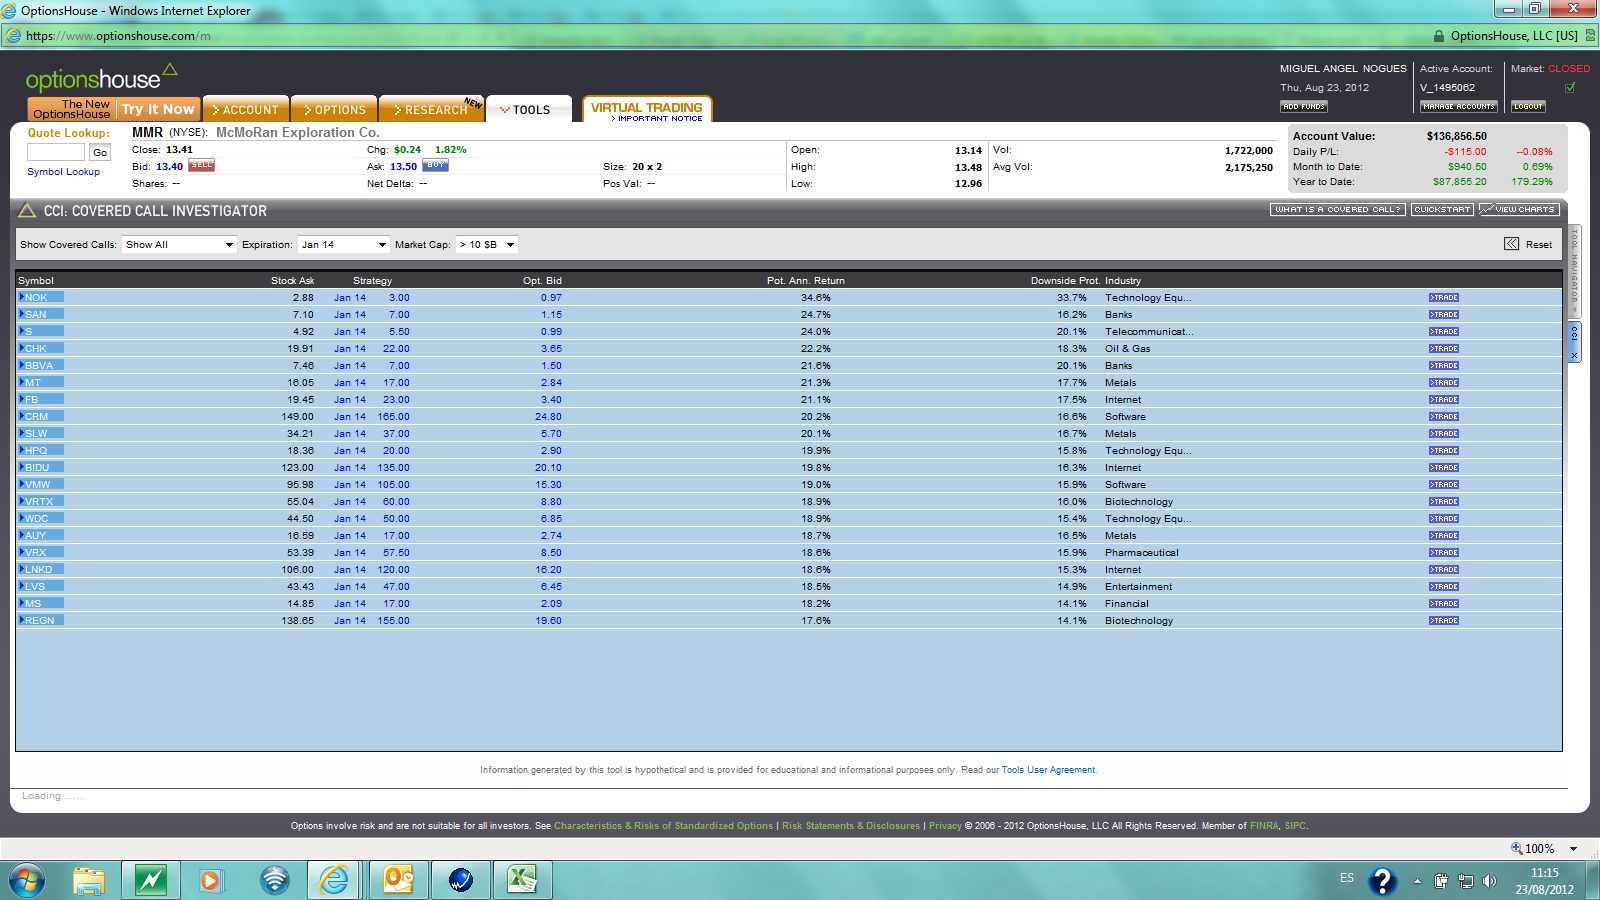Click the wireless network taskbar icon
Screen dimensions: 1600x900
[274, 880]
